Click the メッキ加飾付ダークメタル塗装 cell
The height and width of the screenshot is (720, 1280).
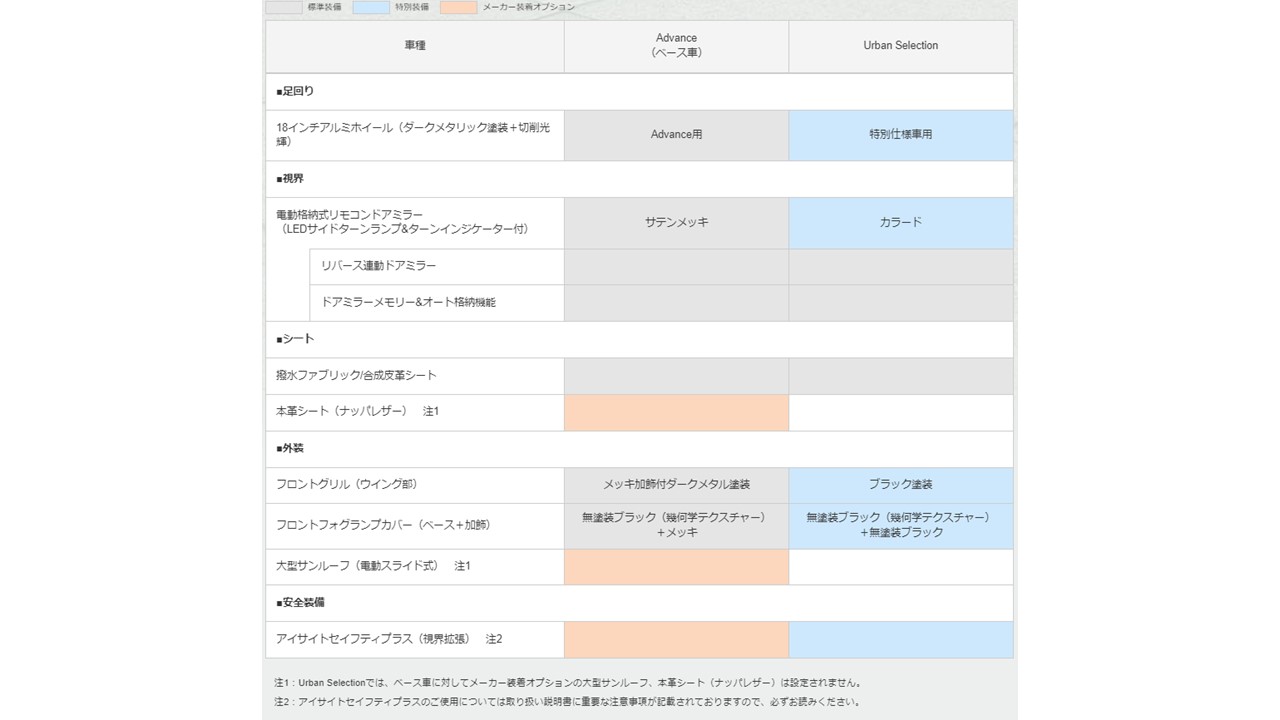tap(676, 485)
